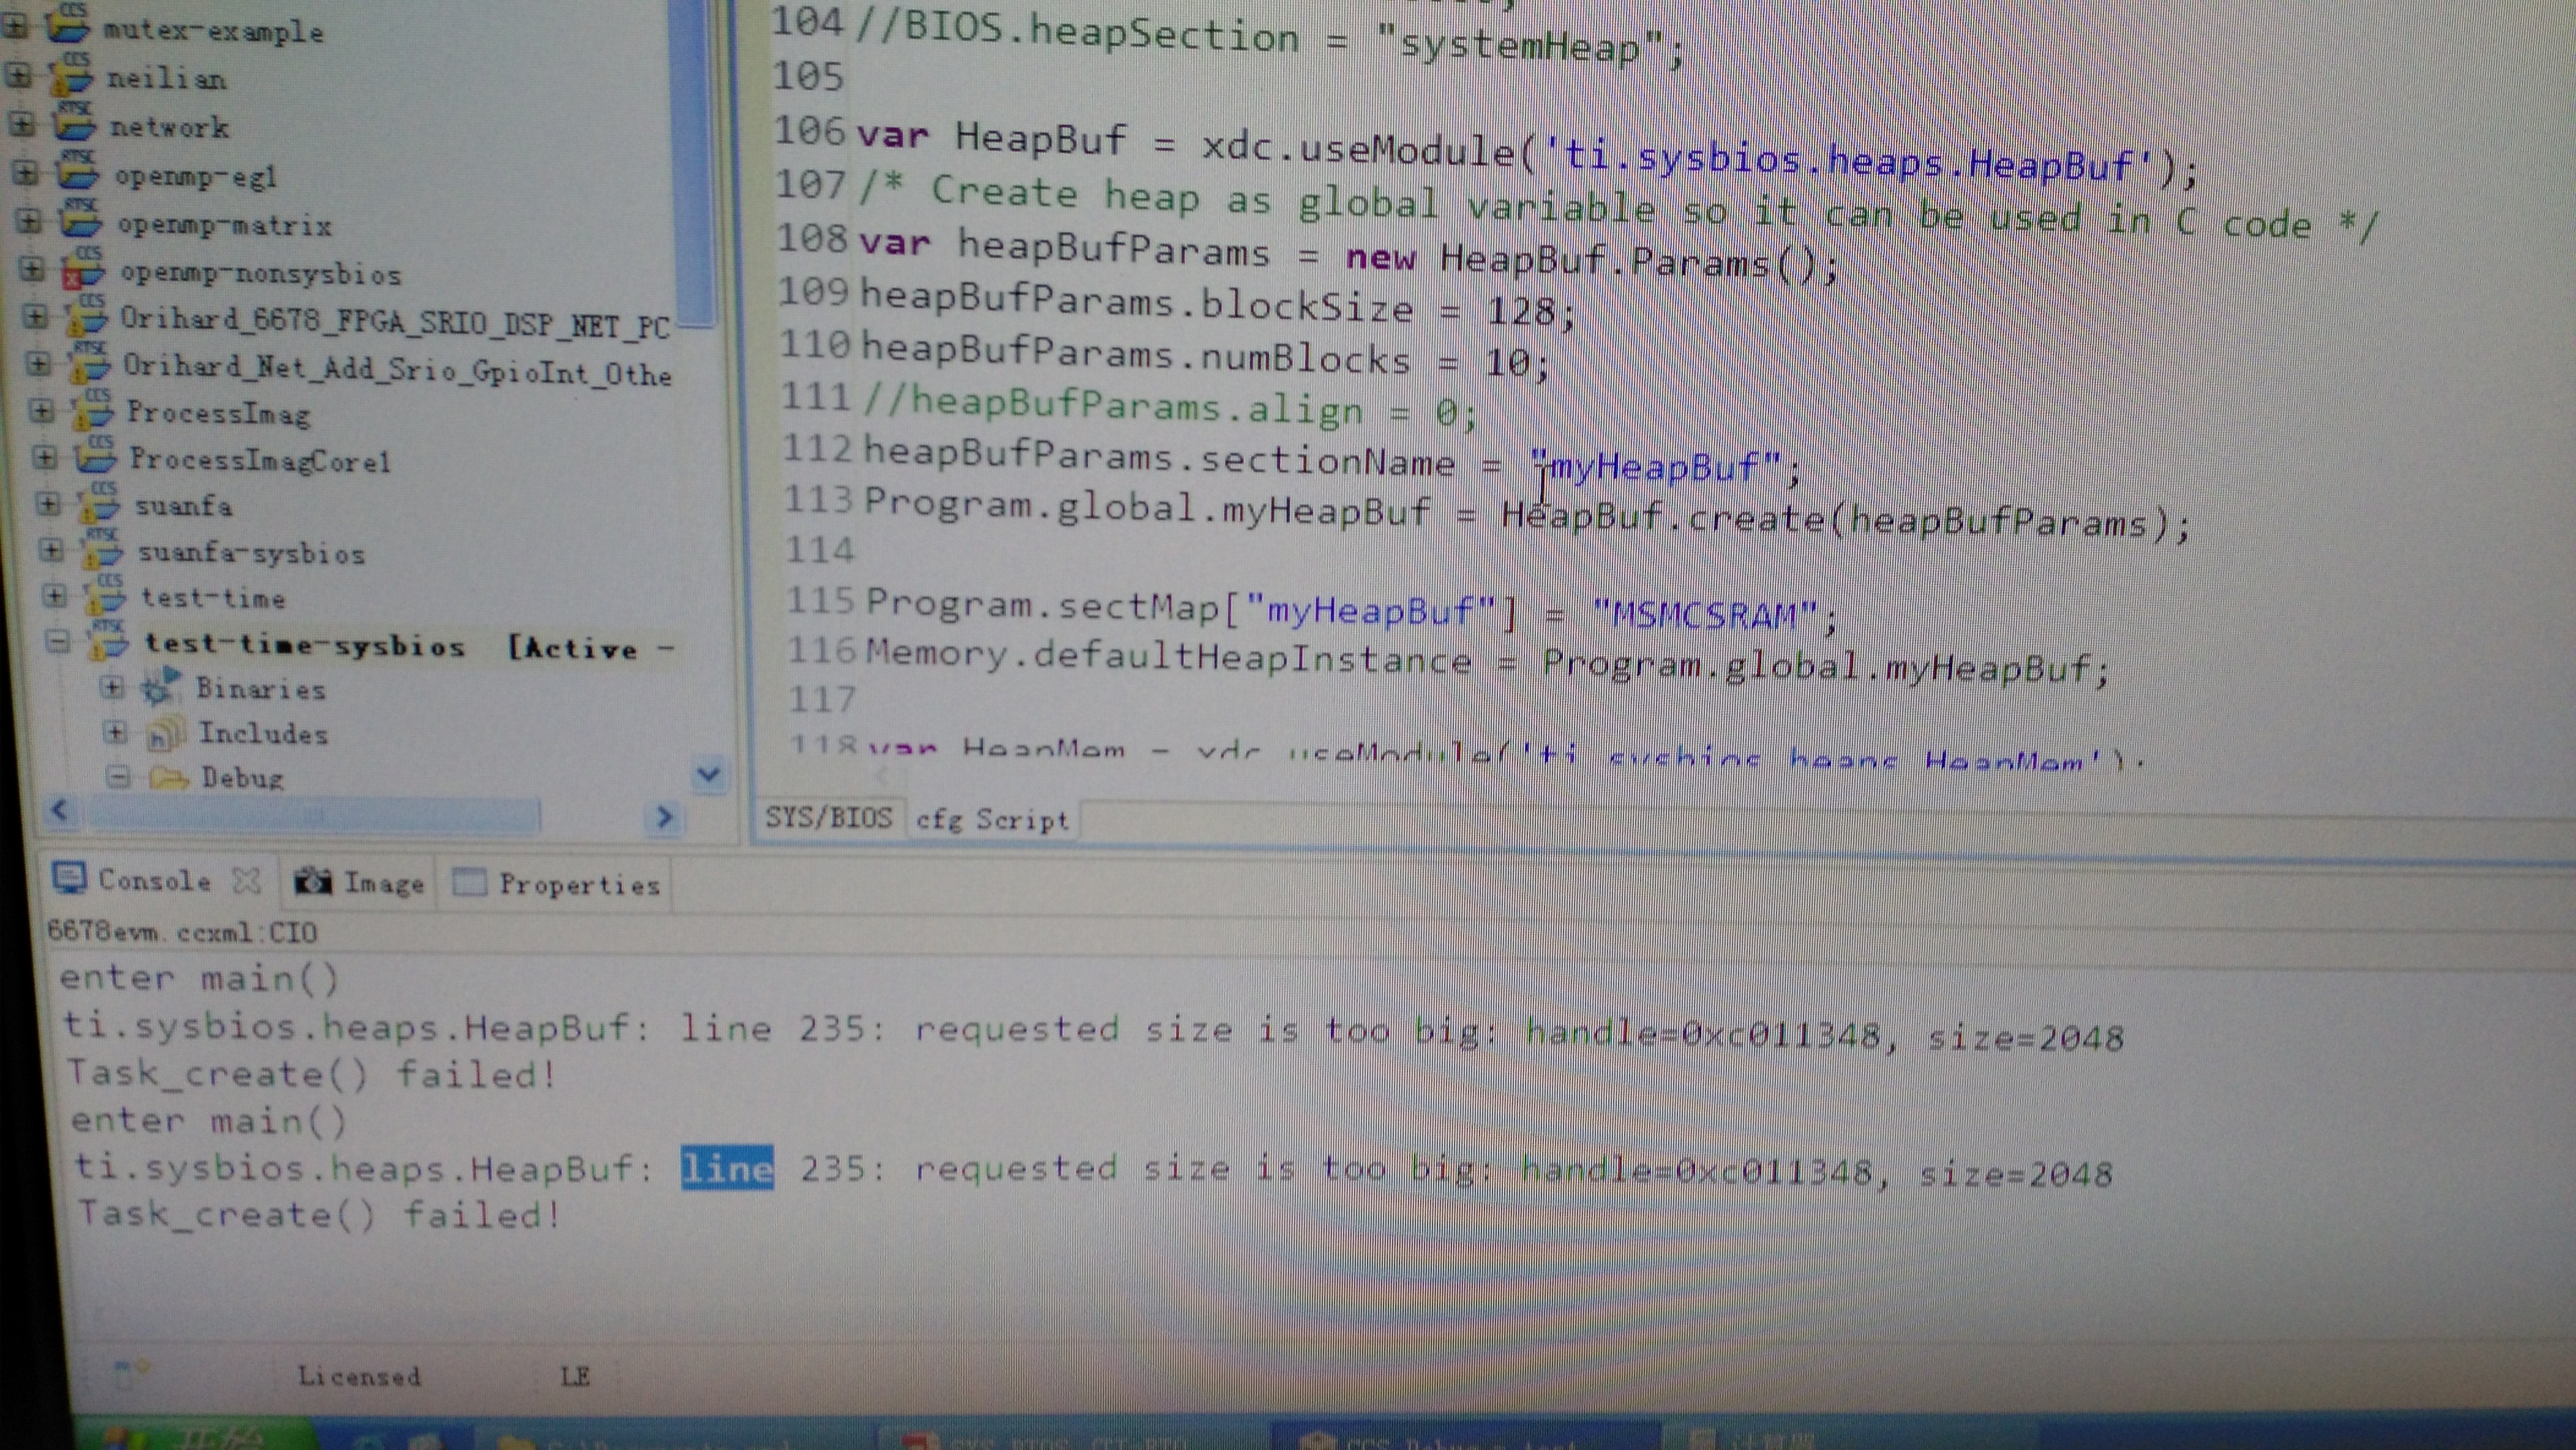Viewport: 2576px width, 1450px height.
Task: Click the Image tab camera icon
Action: 312,881
